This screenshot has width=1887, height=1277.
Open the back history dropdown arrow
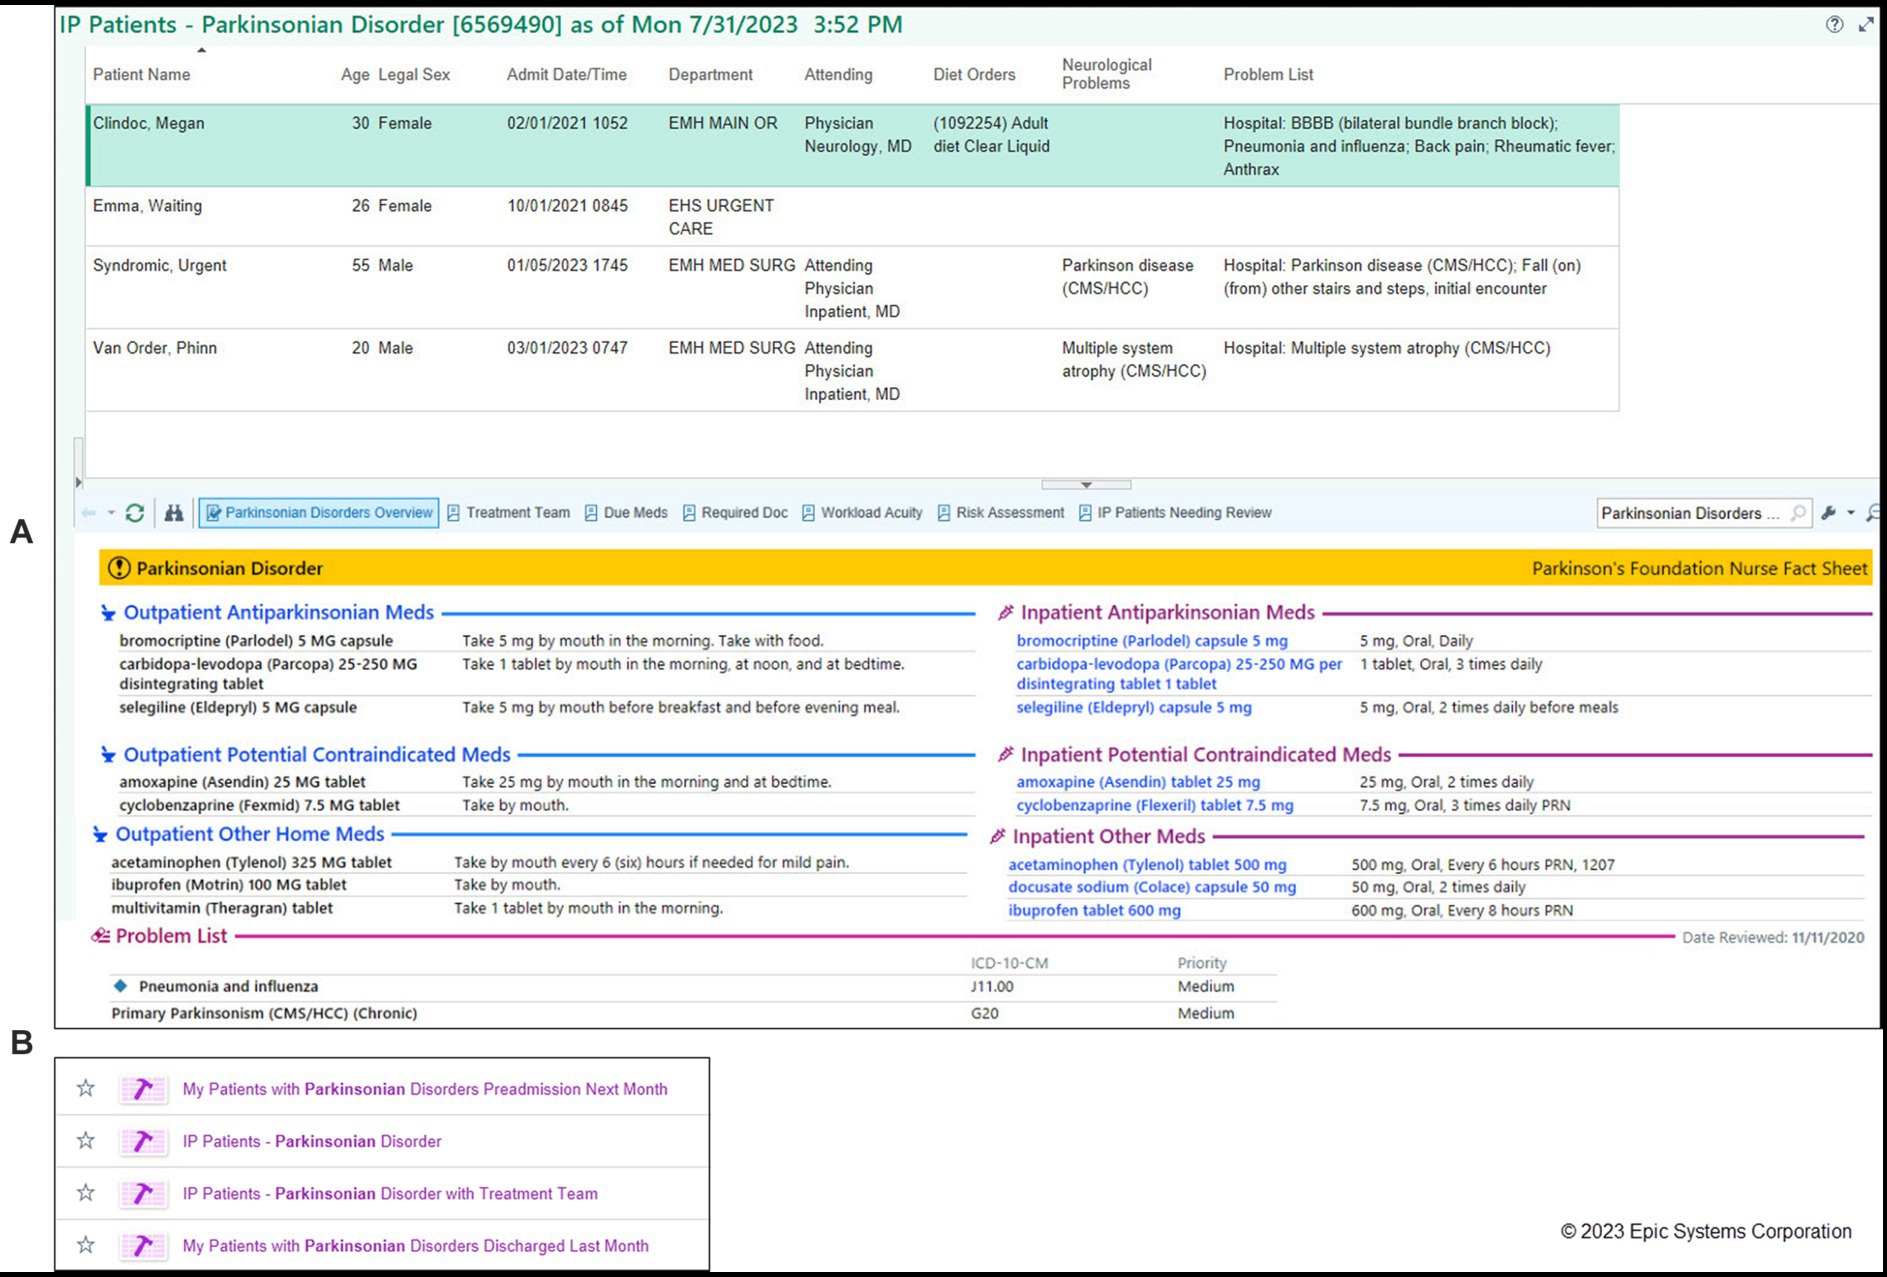111,513
